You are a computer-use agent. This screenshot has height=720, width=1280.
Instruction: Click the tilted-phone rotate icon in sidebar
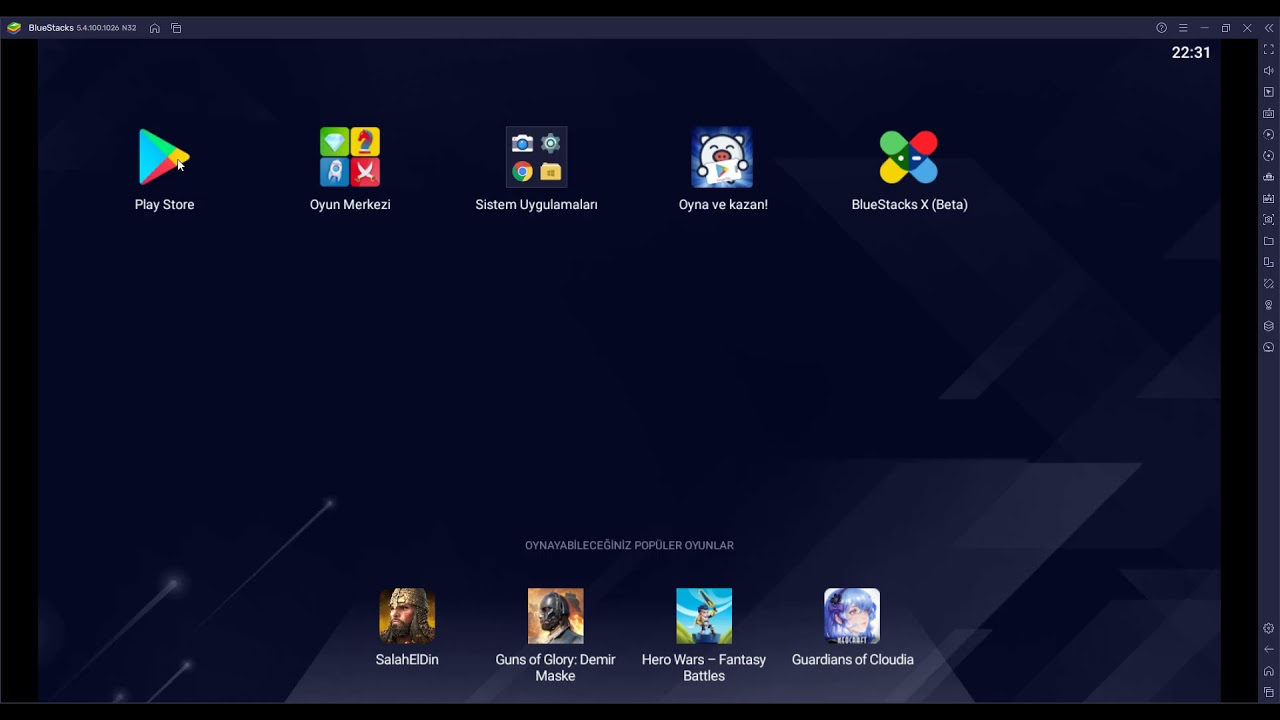tap(1269, 284)
